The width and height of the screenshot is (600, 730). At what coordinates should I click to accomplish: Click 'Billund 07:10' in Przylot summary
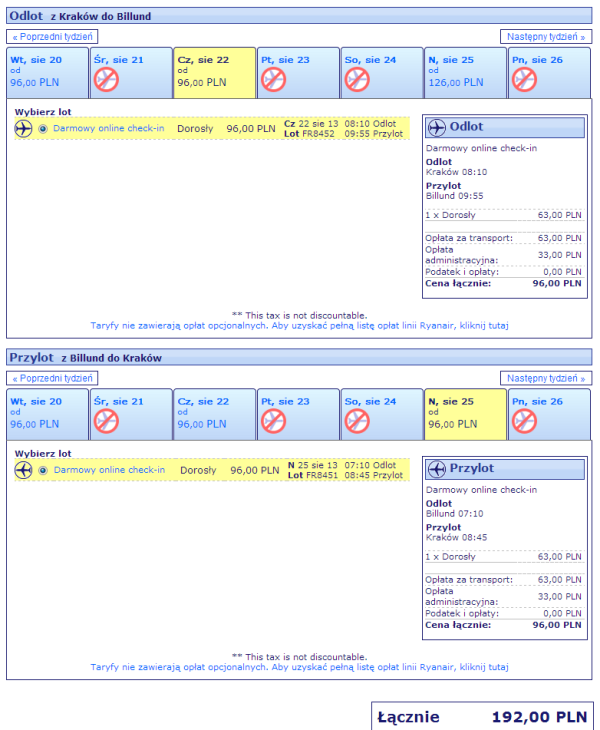coord(454,514)
